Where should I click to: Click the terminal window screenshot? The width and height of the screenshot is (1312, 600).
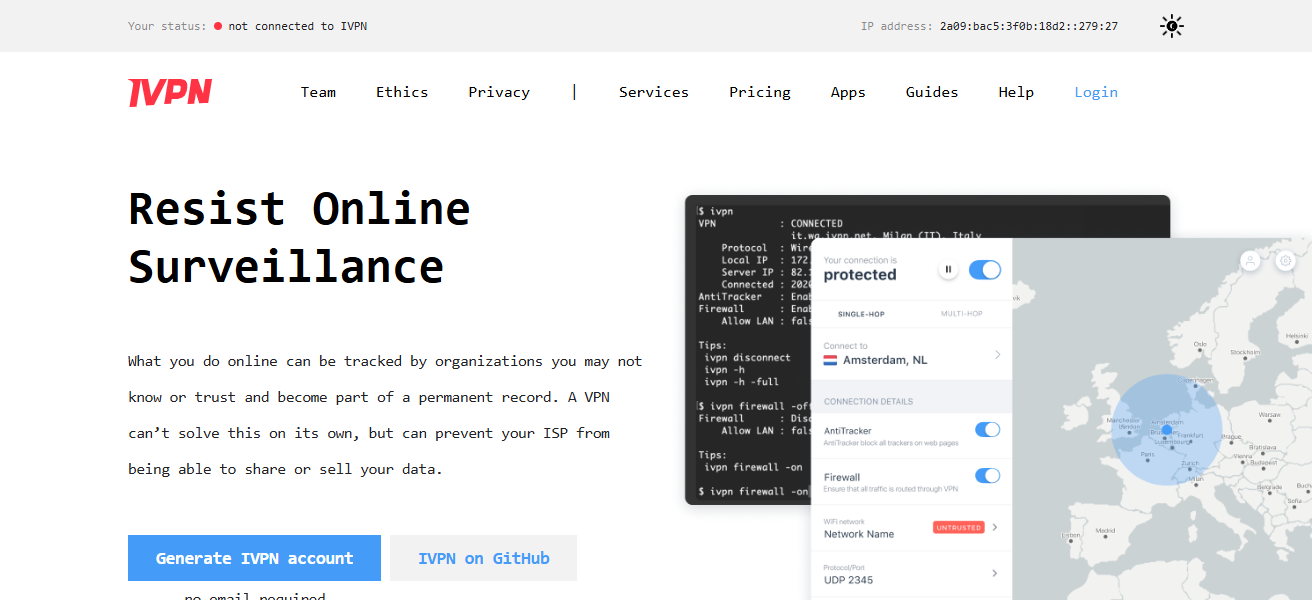coord(750,350)
